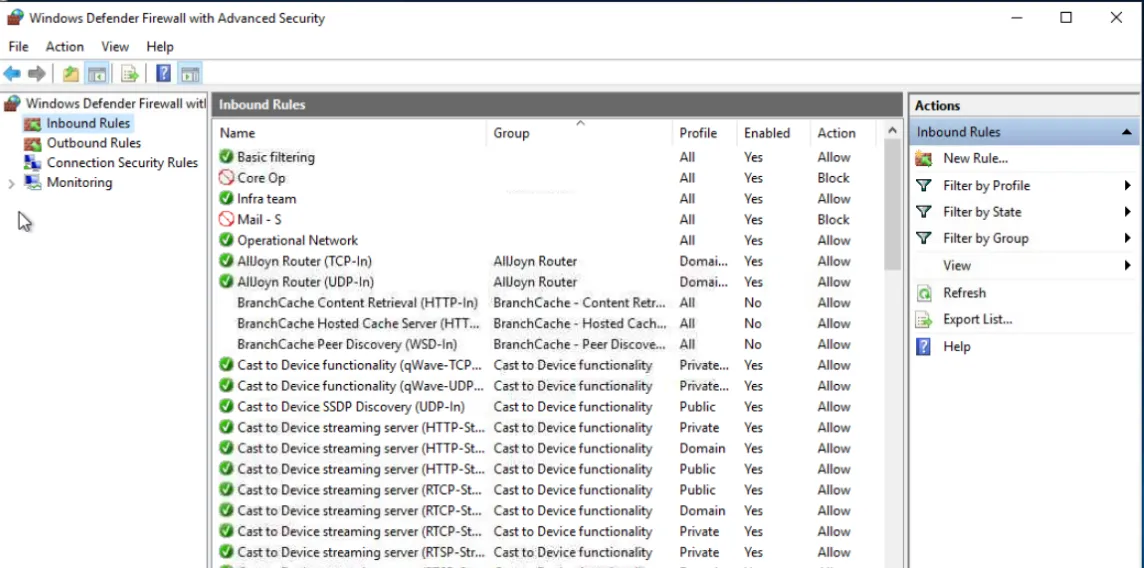Image resolution: width=1144 pixels, height=568 pixels.
Task: Click the blocked icon beside Core Op
Action: [226, 178]
